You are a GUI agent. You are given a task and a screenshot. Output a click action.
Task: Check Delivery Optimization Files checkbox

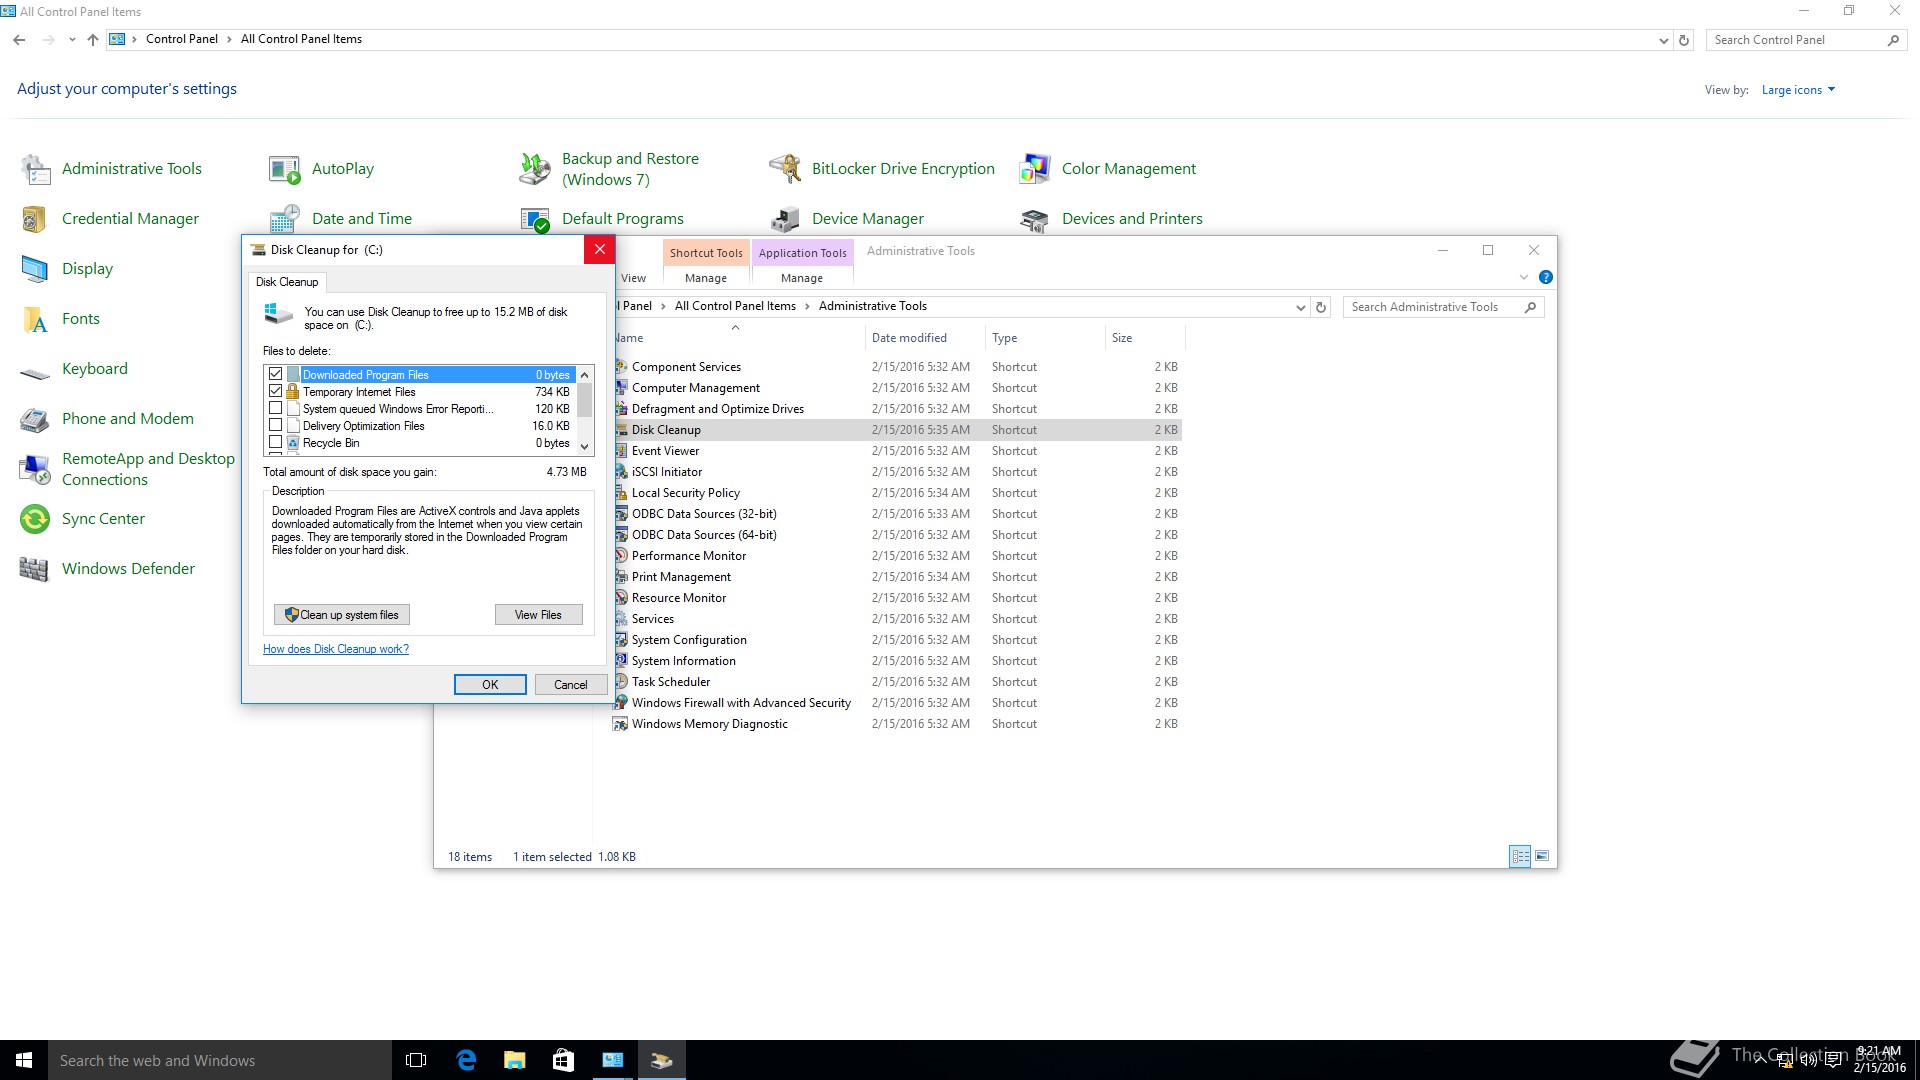276,425
